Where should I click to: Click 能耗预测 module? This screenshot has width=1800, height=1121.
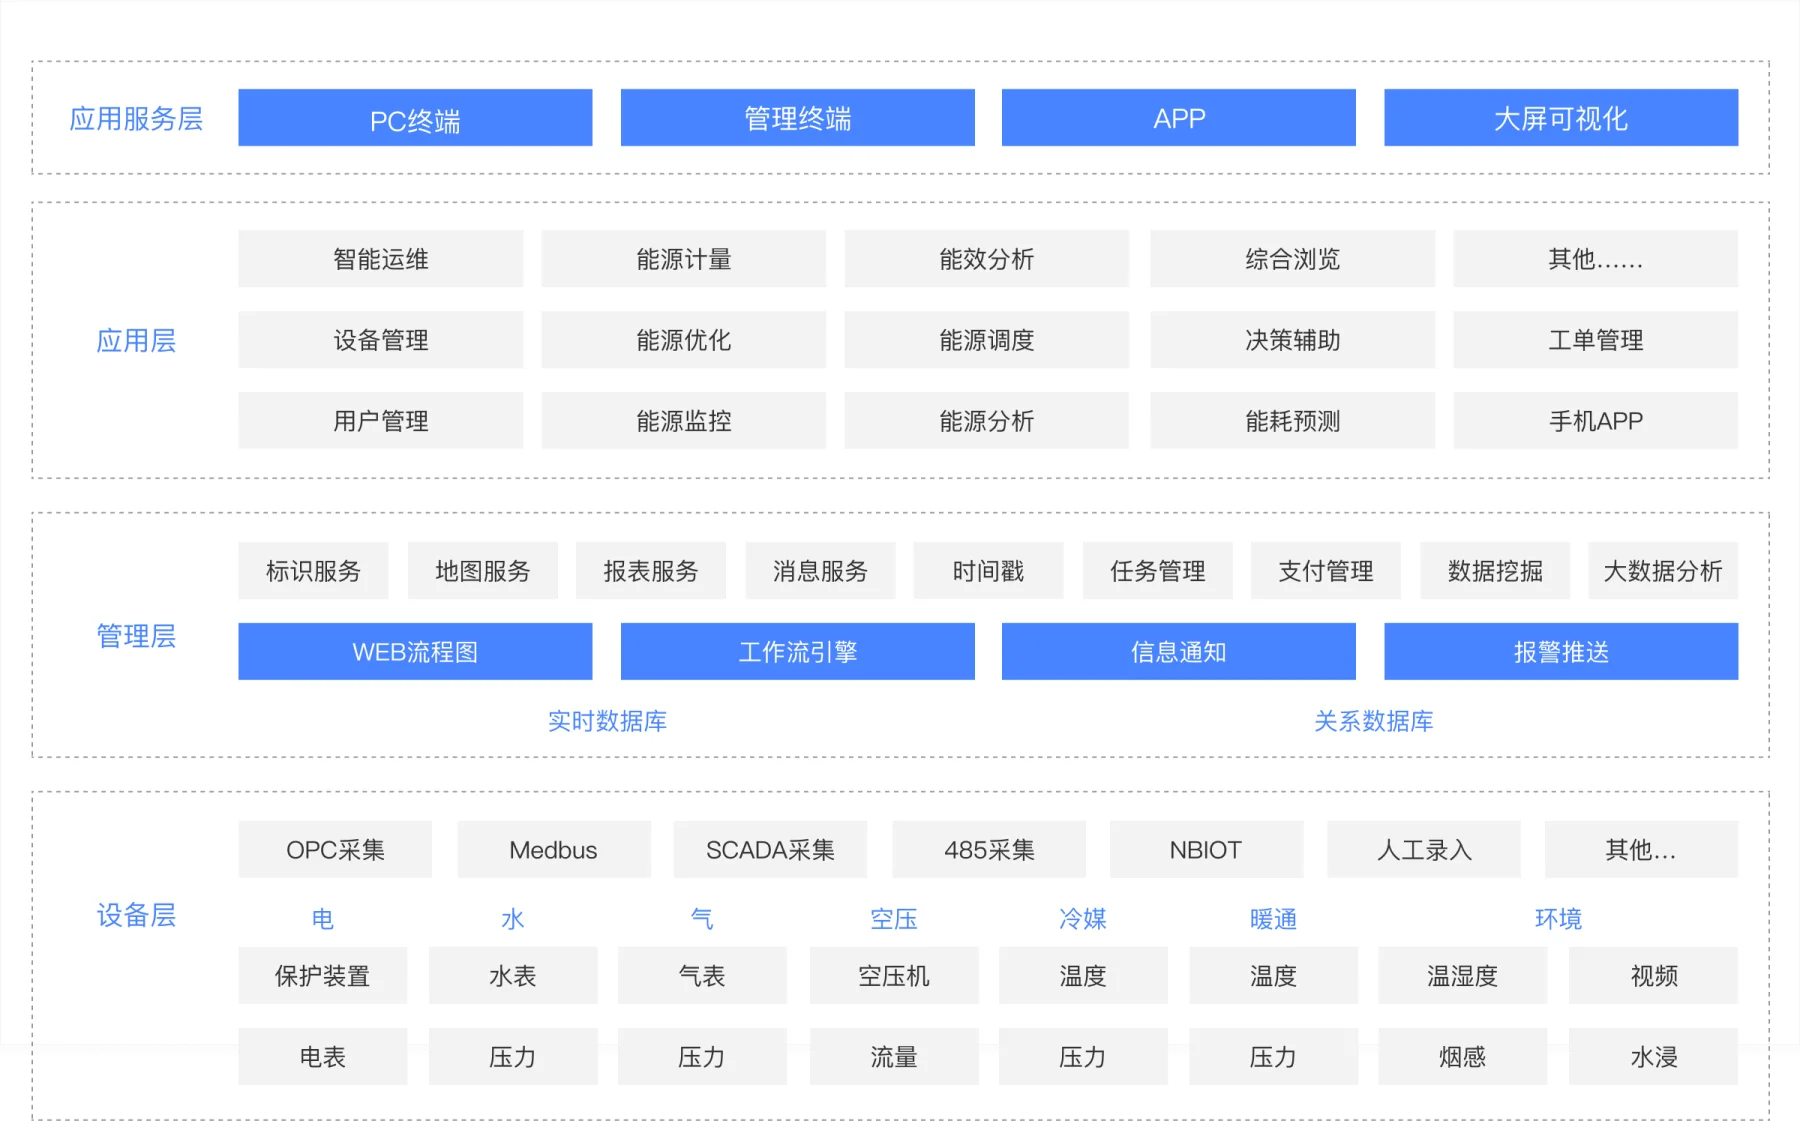pyautogui.click(x=1293, y=421)
